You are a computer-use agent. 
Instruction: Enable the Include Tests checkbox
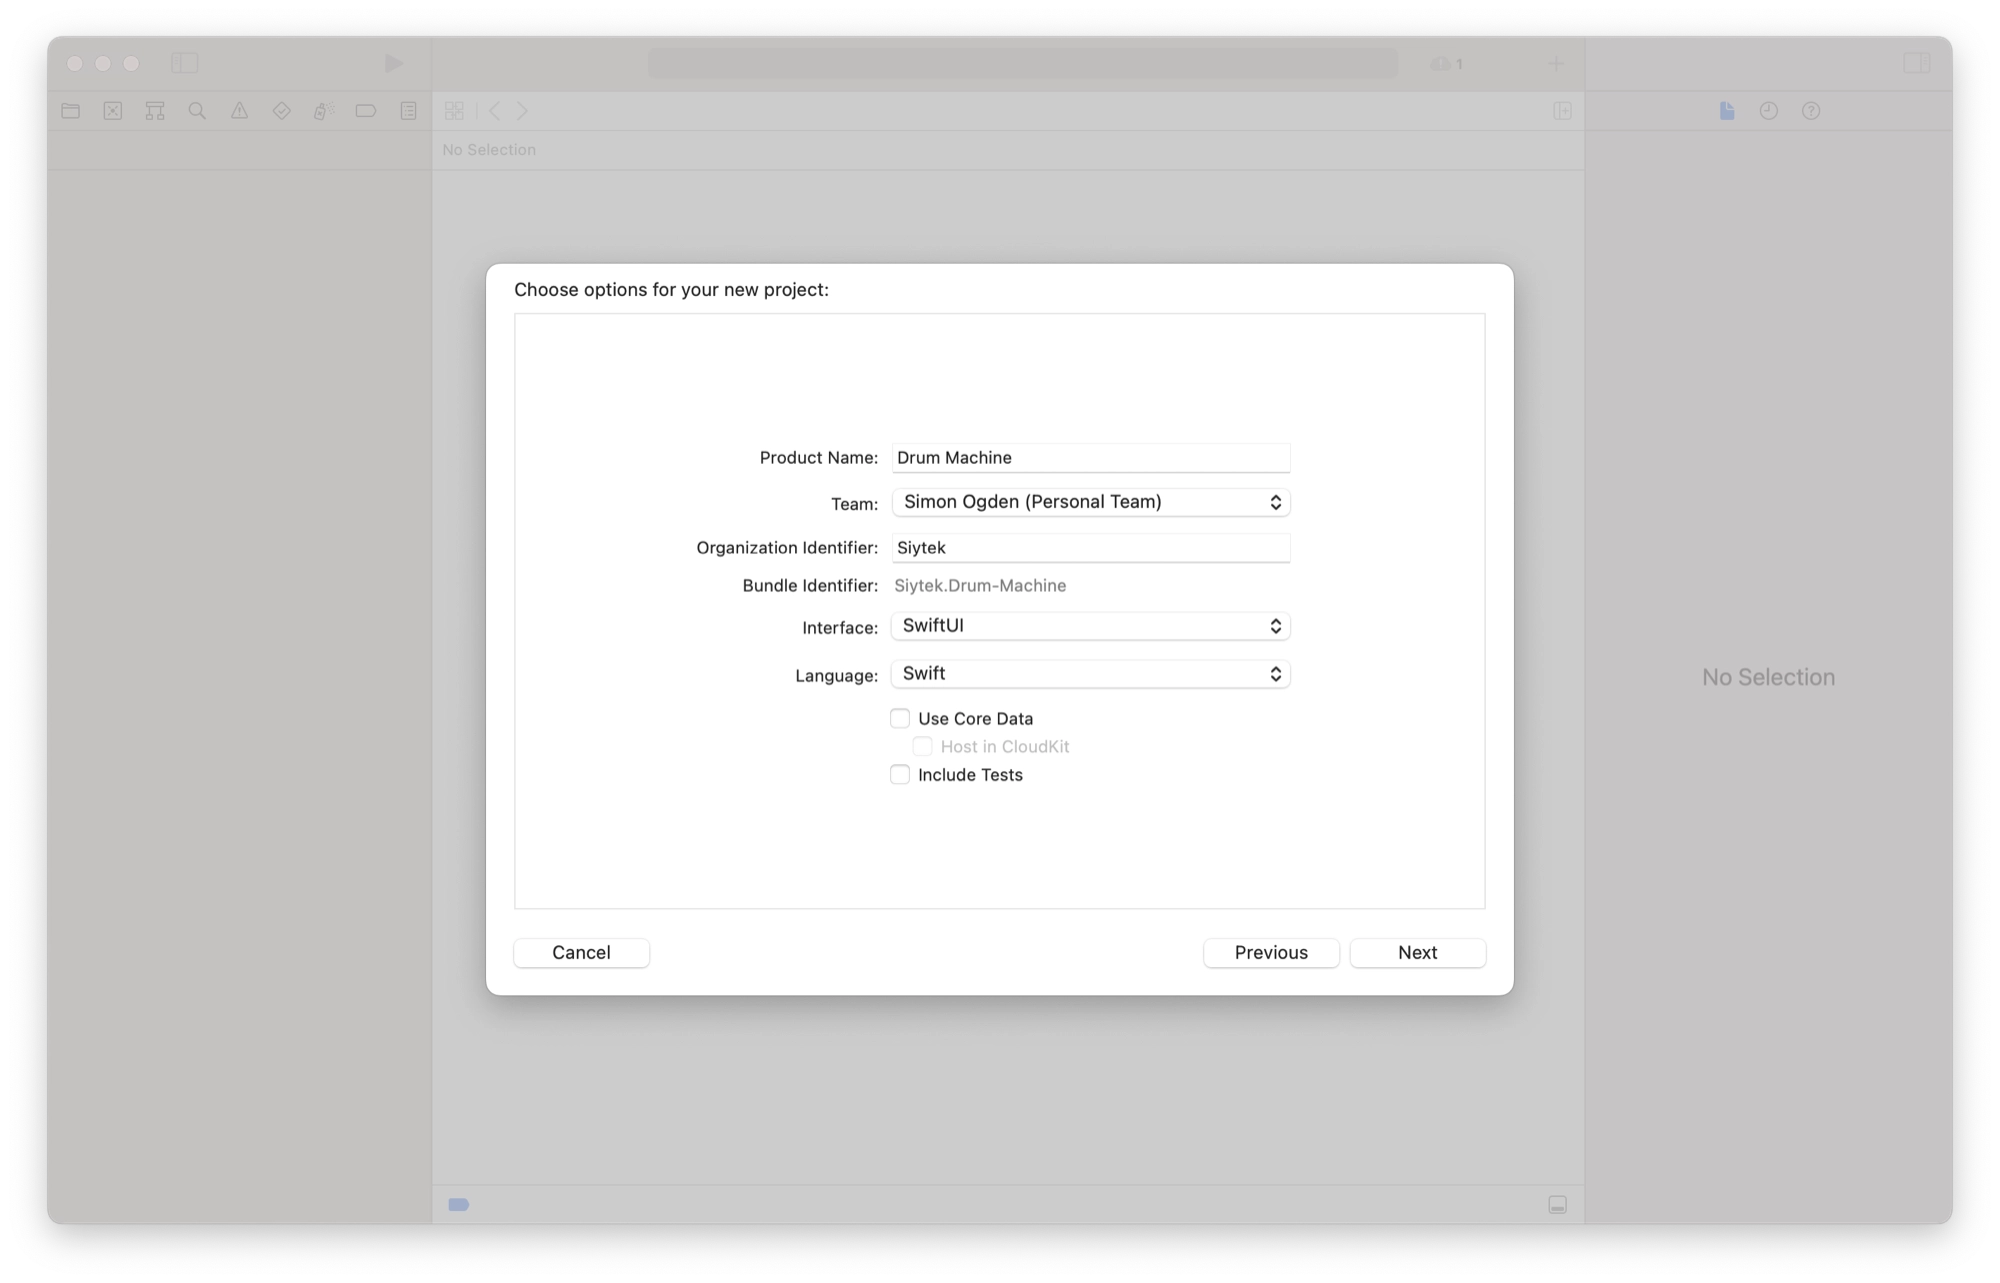[900, 774]
